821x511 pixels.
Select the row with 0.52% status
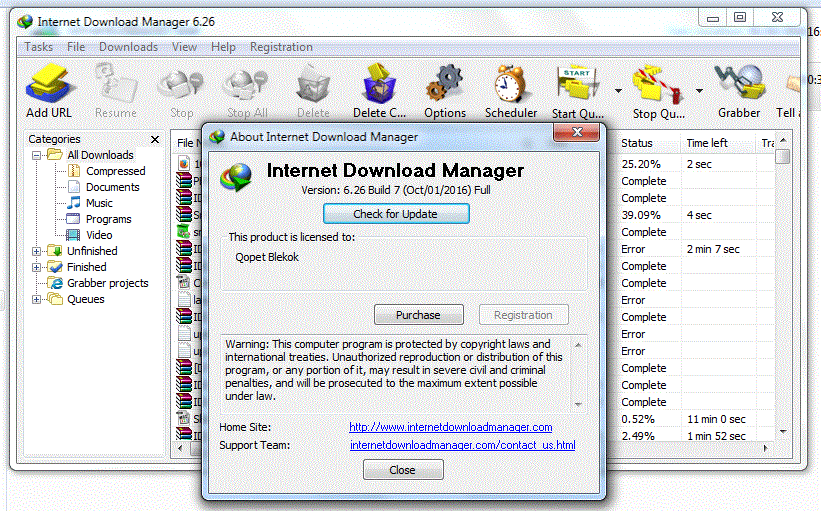(x=638, y=419)
